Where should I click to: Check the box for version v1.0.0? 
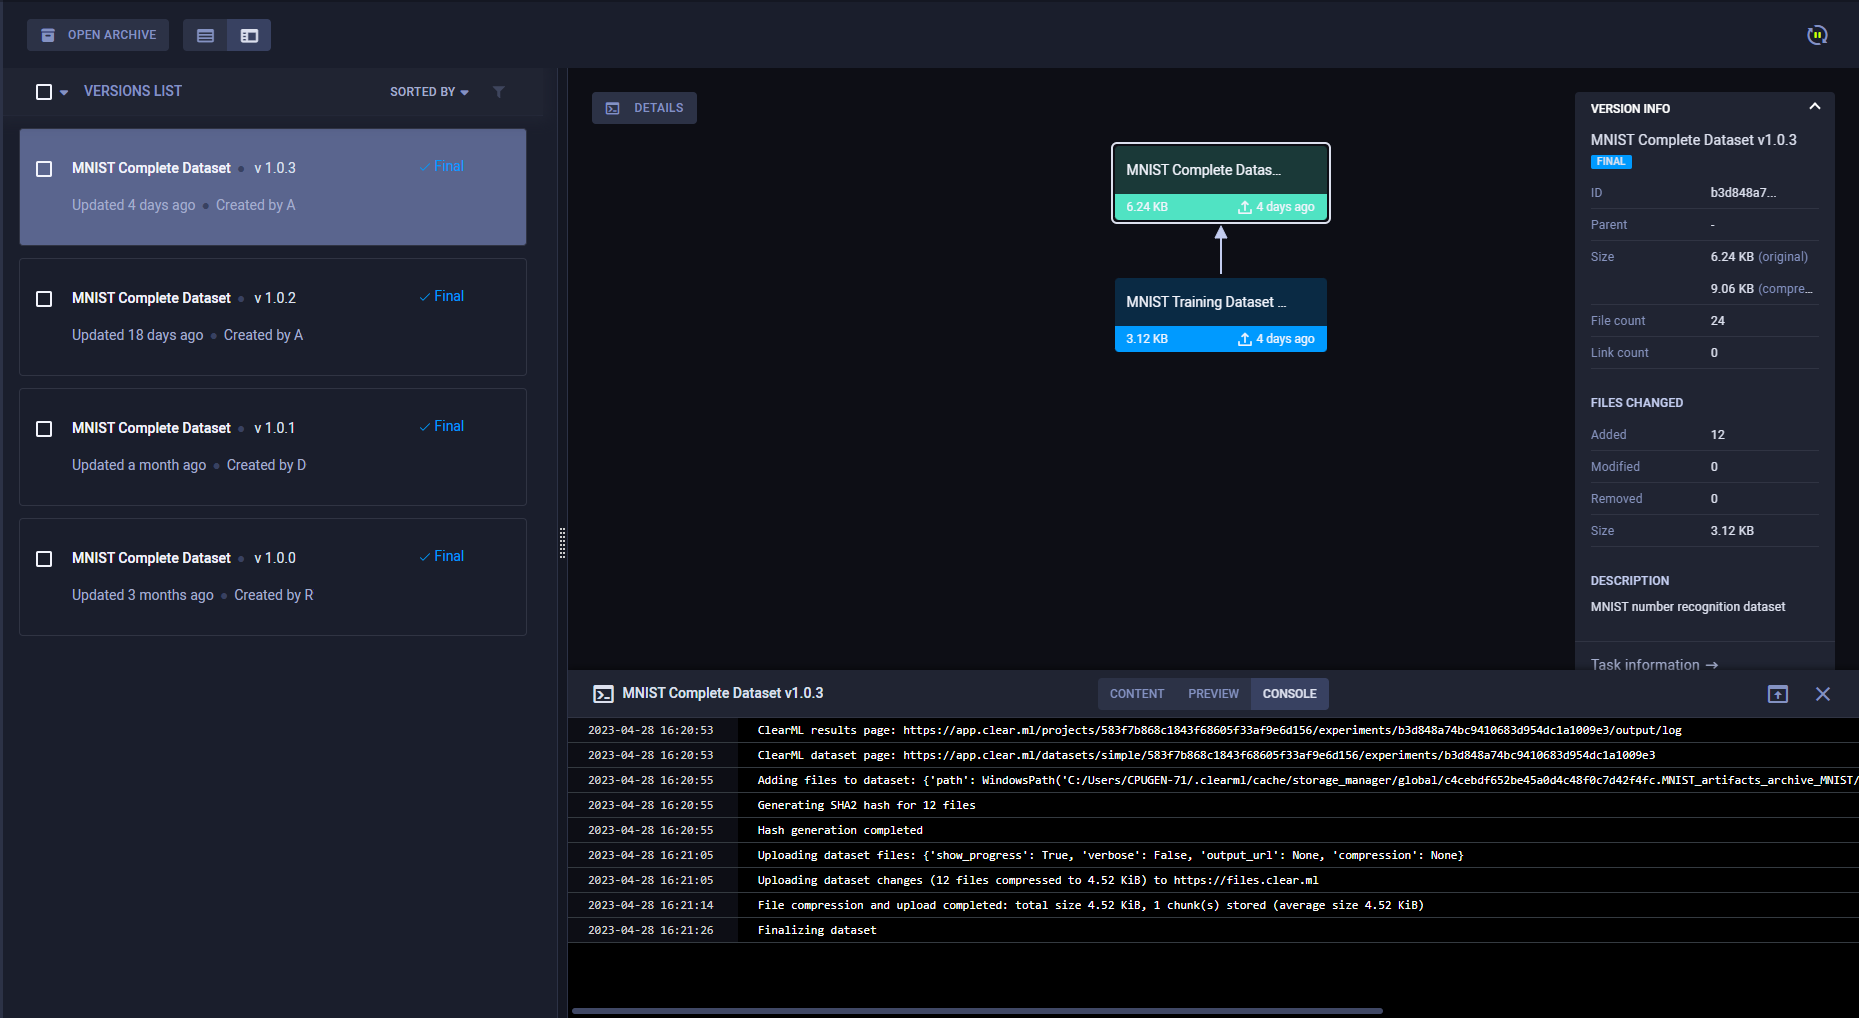coord(44,559)
